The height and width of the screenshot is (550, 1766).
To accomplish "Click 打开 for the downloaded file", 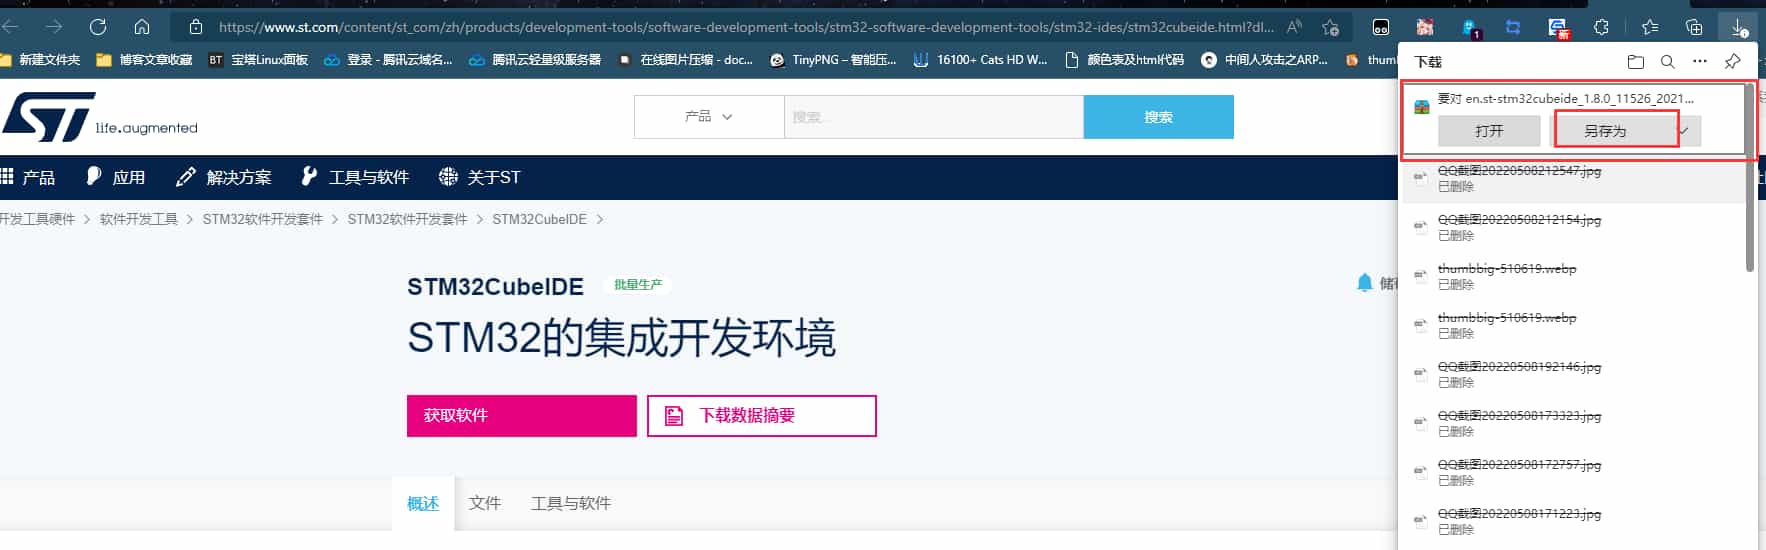I will point(1488,131).
